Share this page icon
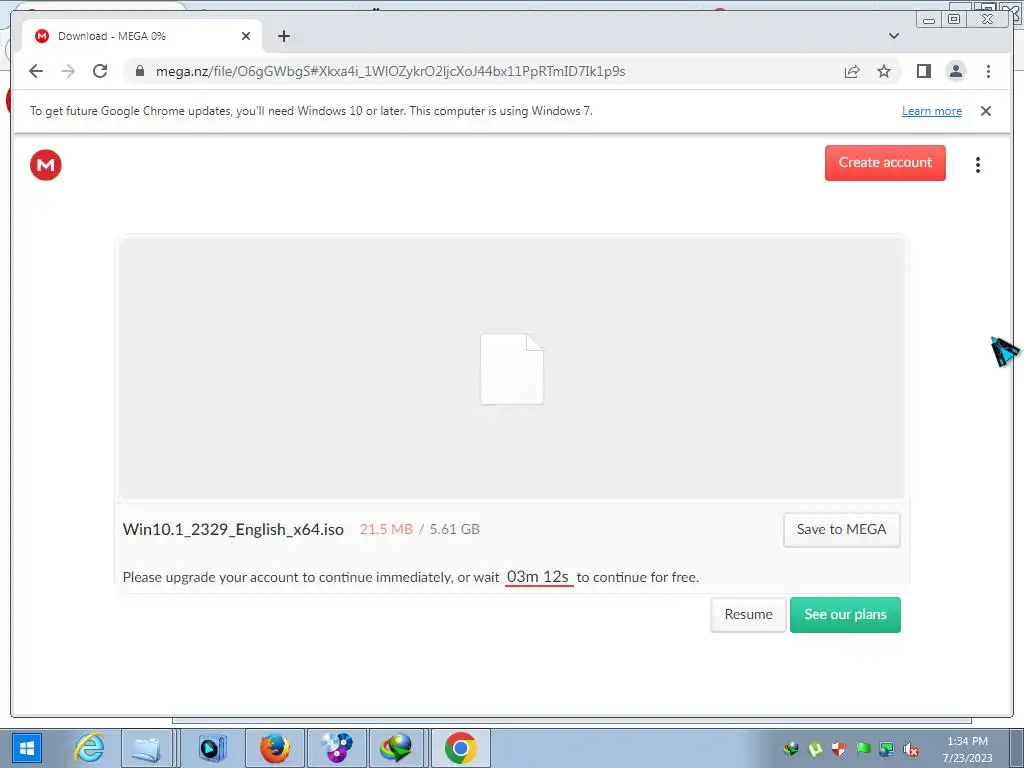Viewport: 1024px width, 768px height. 852,71
